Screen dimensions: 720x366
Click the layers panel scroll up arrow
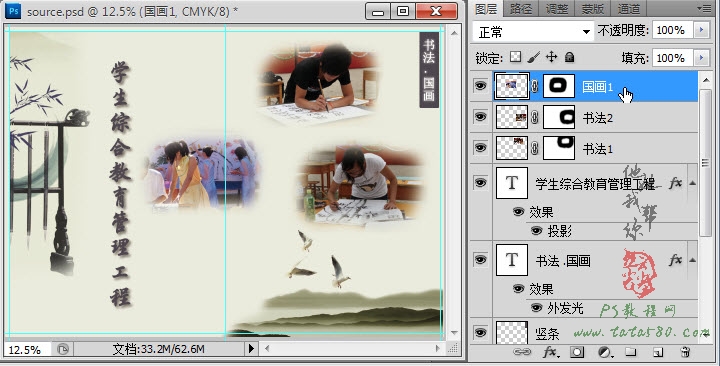[705, 80]
